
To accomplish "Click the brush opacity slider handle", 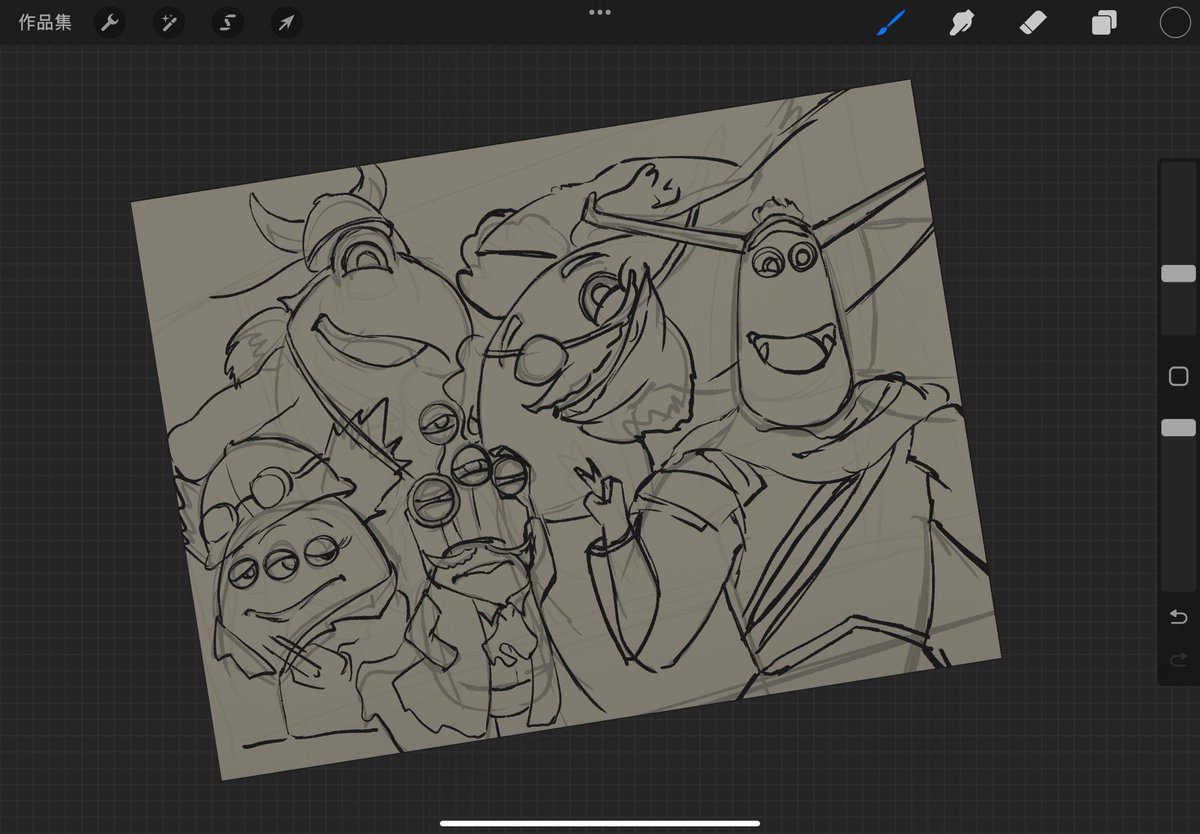I will pyautogui.click(x=1178, y=427).
